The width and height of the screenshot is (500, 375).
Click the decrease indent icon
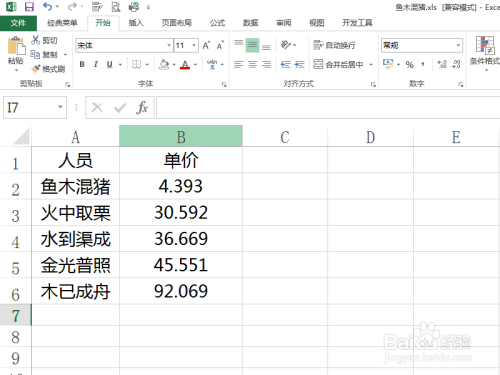pyautogui.click(x=286, y=64)
